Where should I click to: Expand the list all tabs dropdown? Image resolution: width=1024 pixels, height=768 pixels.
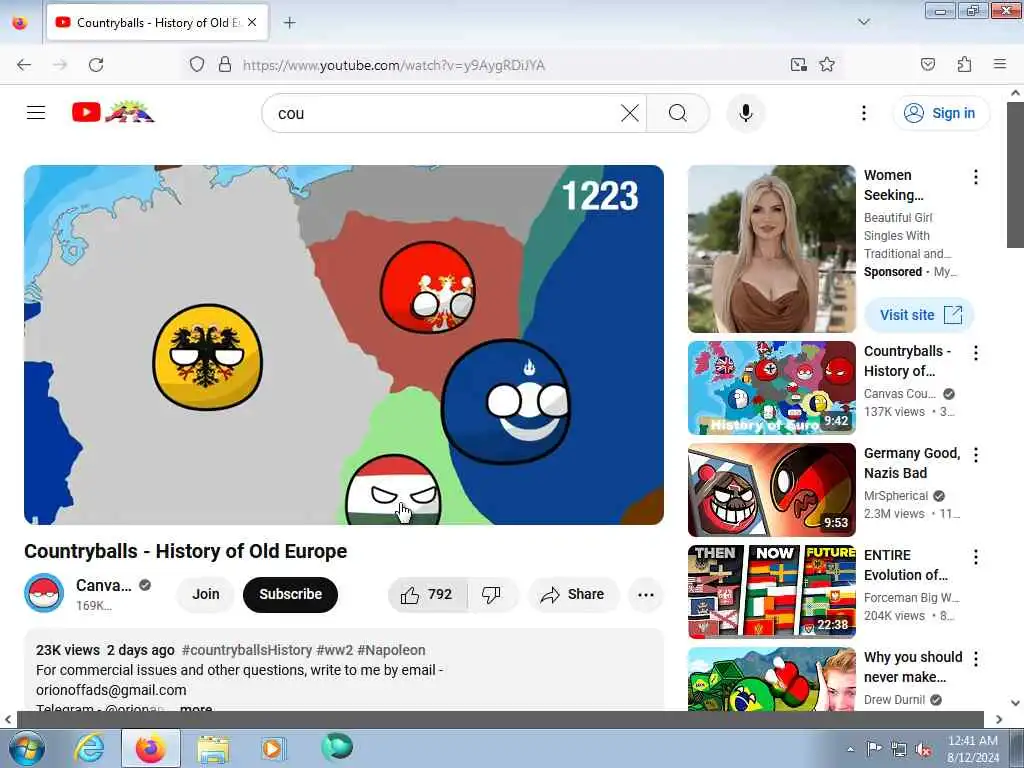point(863,22)
